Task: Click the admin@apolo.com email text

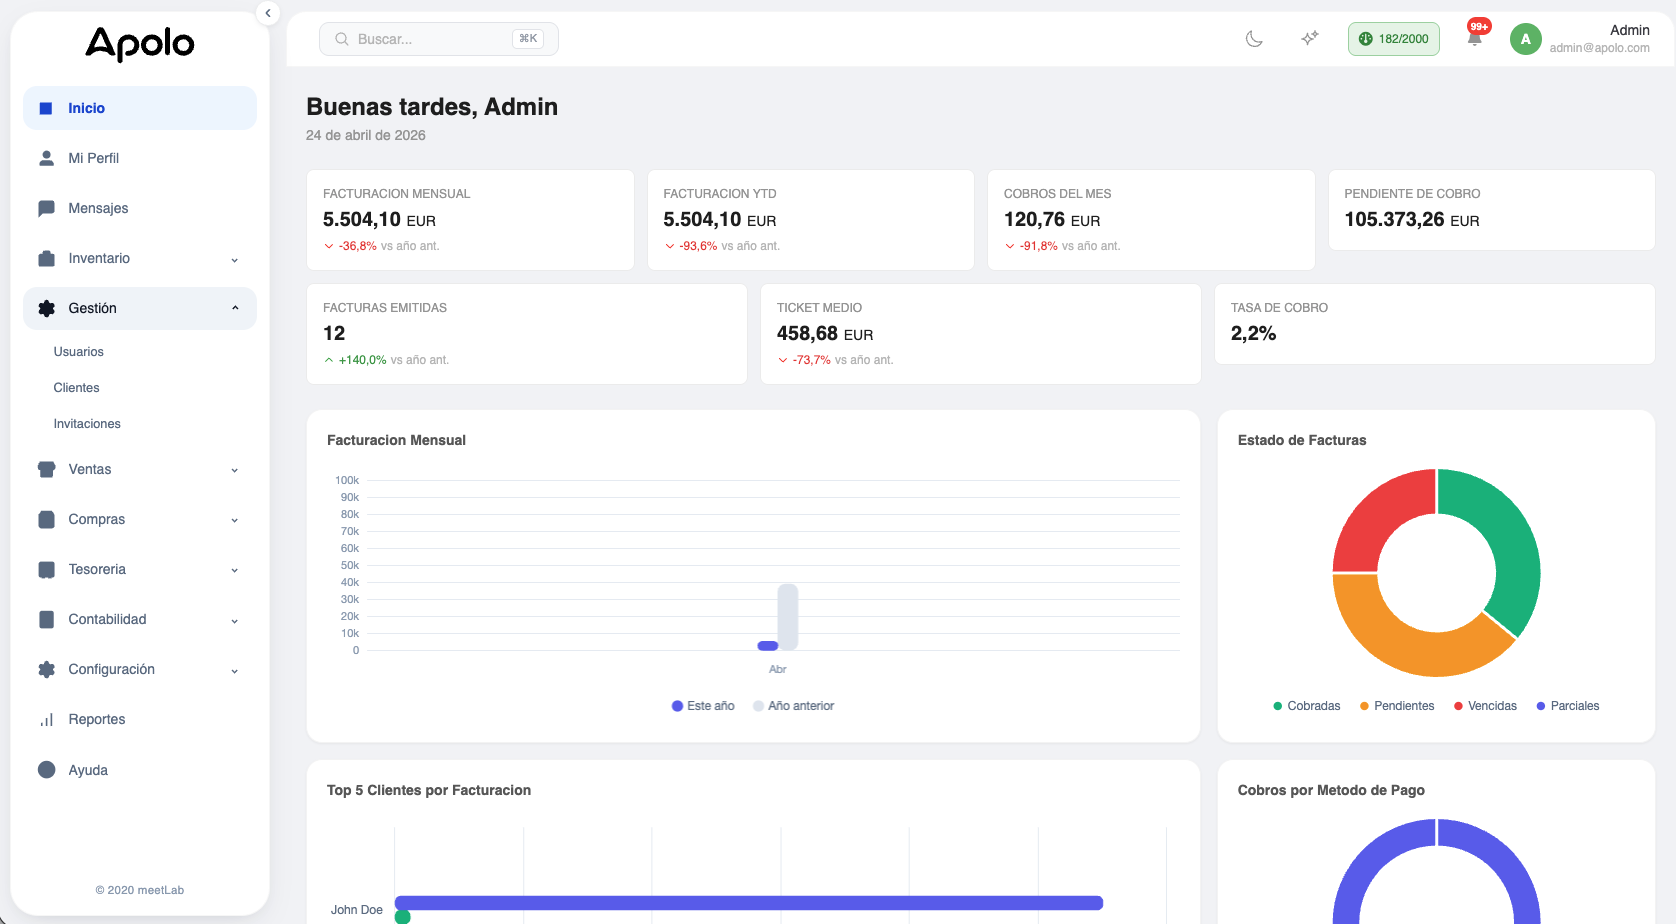Action: pyautogui.click(x=1599, y=48)
